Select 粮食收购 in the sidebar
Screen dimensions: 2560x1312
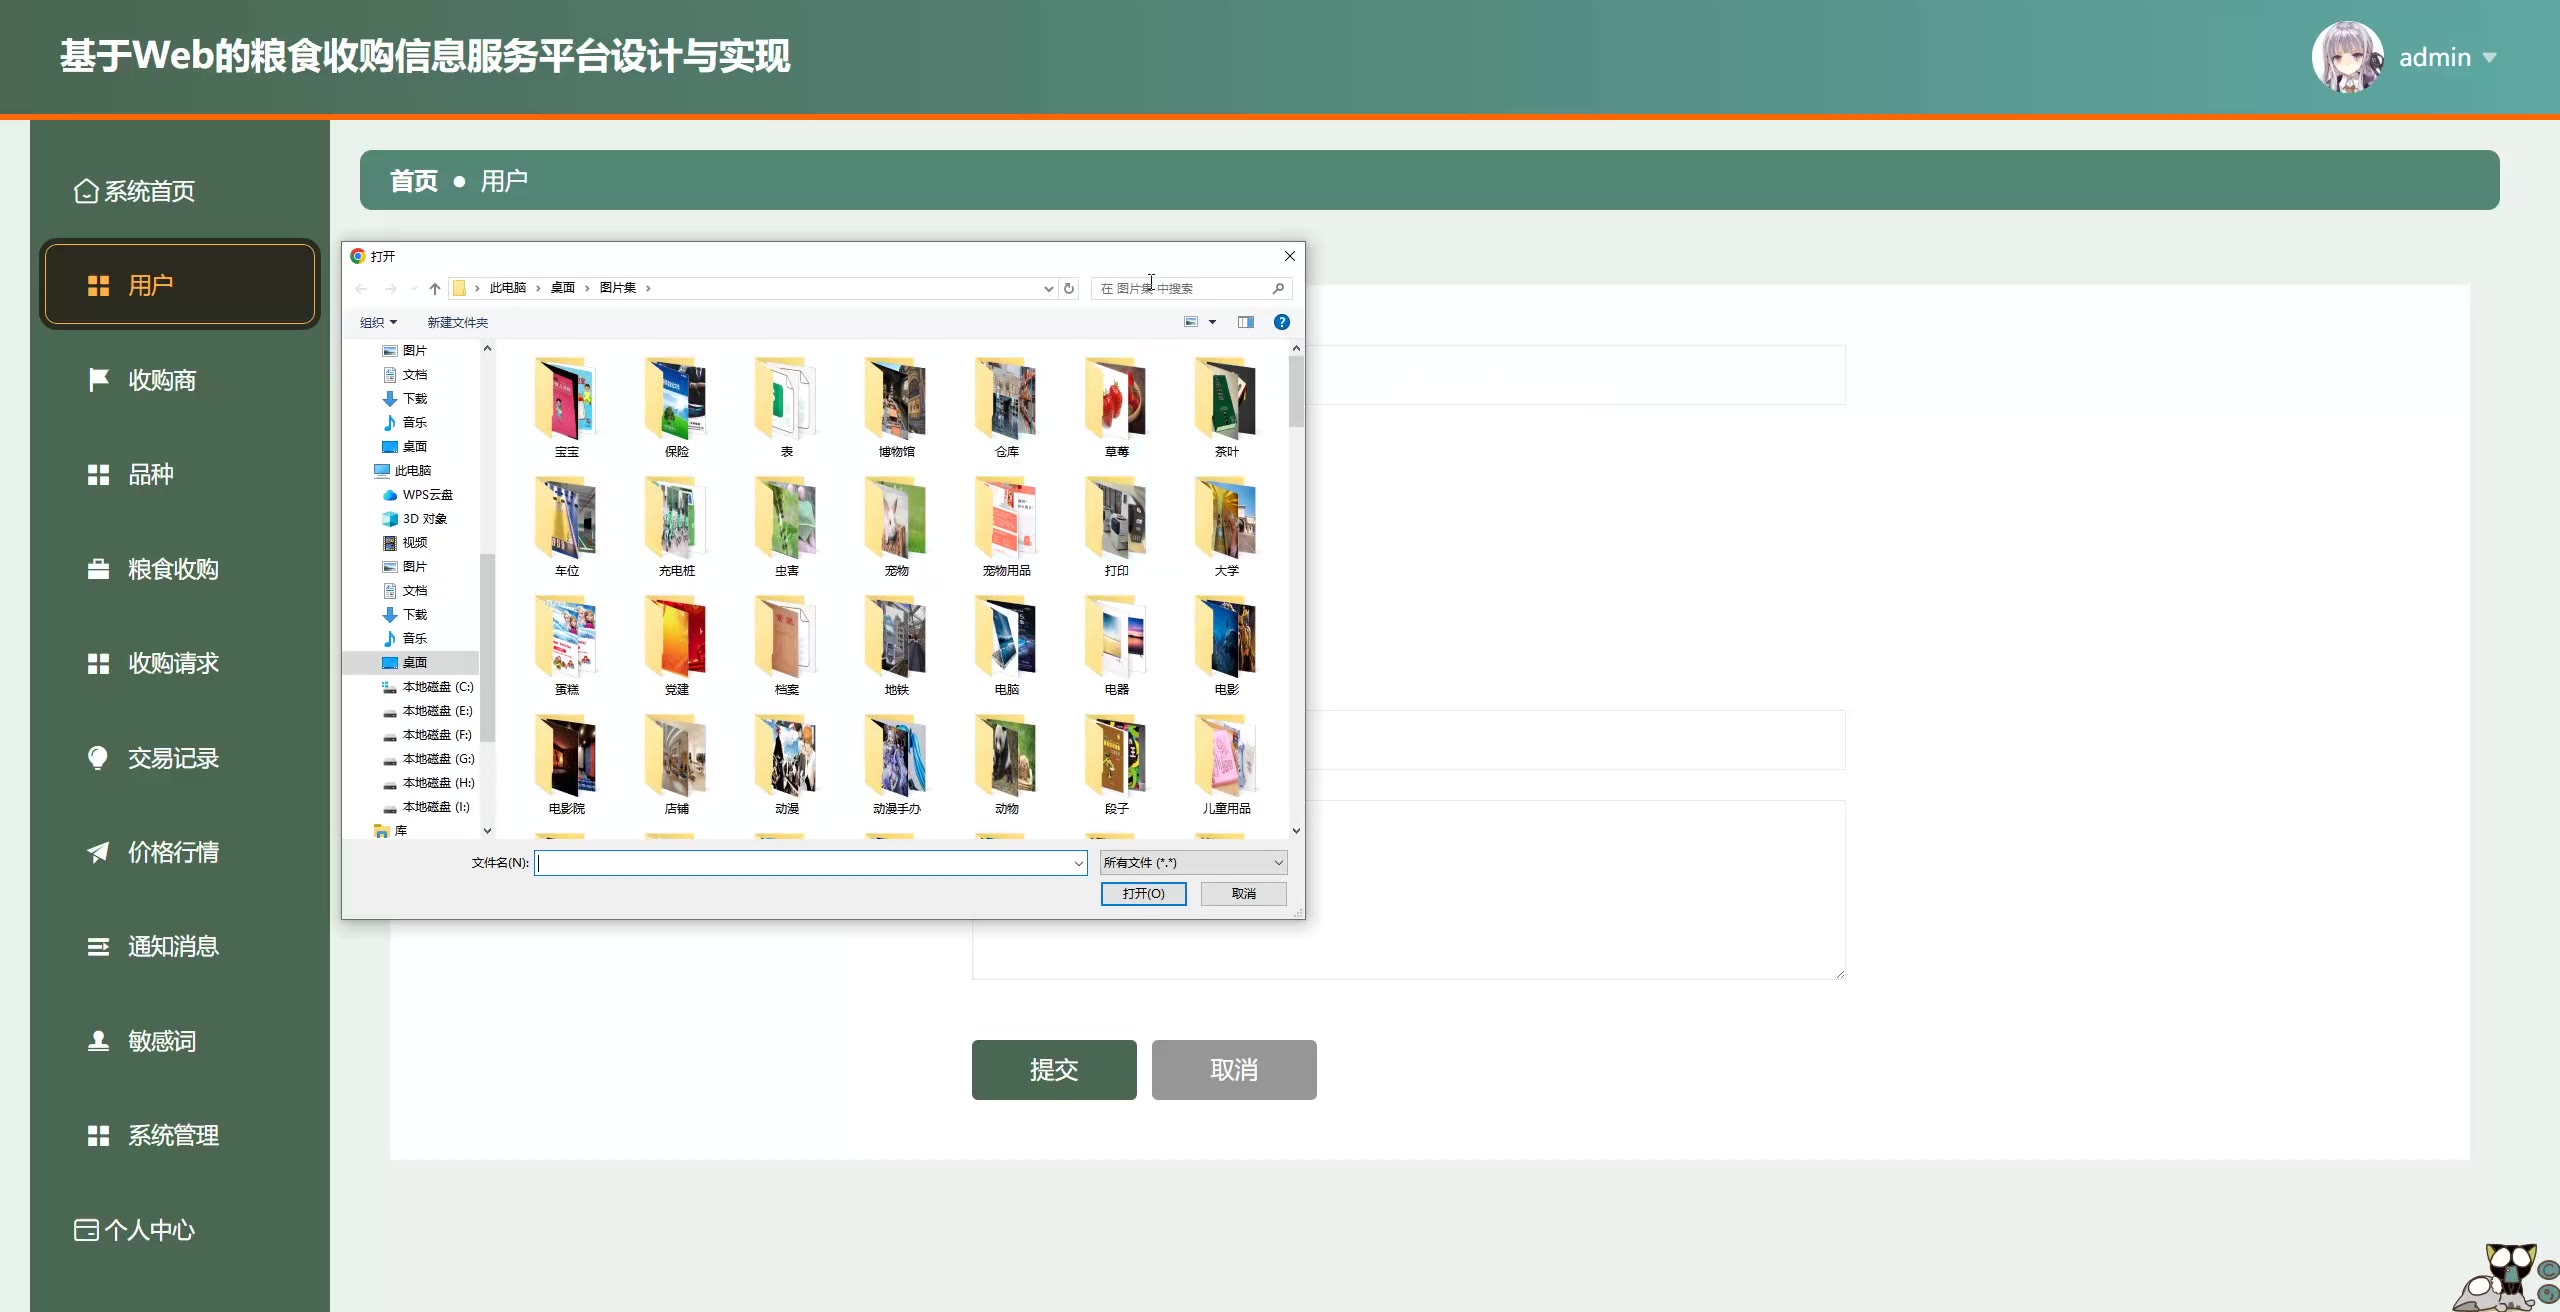(x=172, y=569)
